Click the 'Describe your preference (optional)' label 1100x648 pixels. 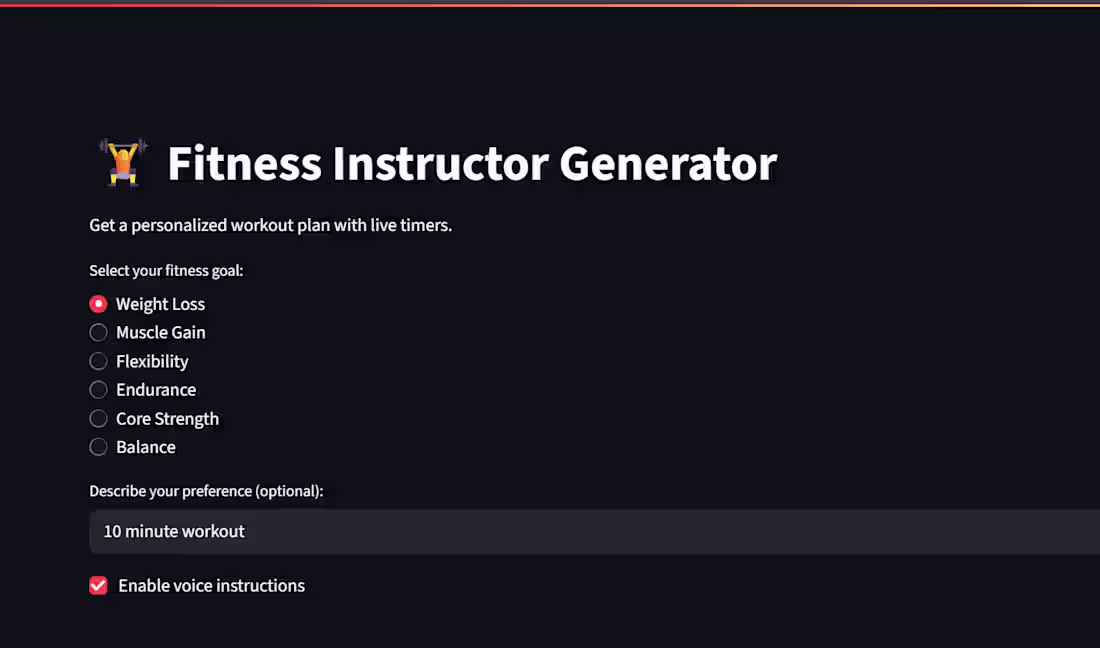pos(206,491)
